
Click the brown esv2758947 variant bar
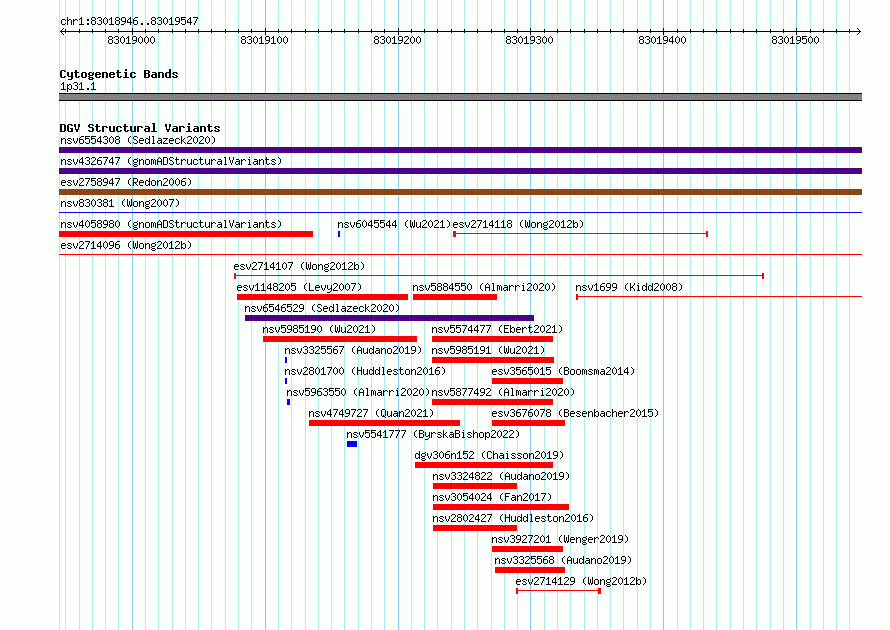[460, 192]
